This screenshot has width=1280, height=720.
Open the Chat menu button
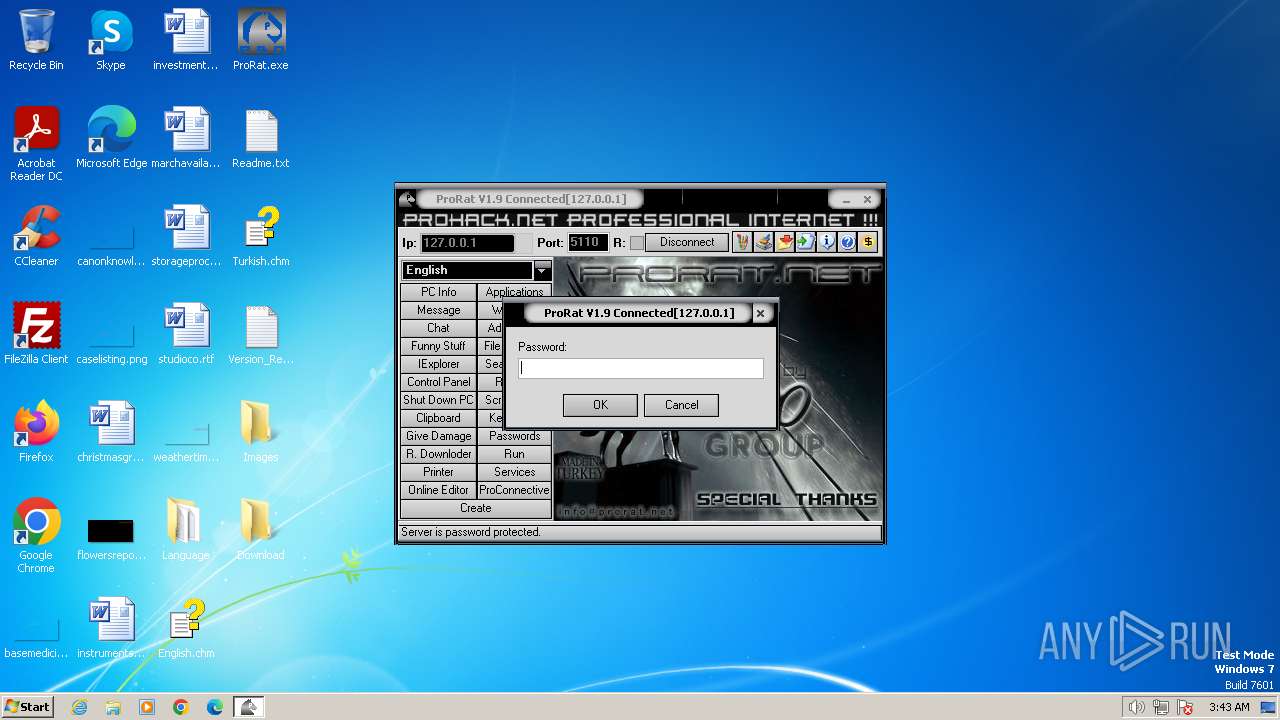(438, 328)
